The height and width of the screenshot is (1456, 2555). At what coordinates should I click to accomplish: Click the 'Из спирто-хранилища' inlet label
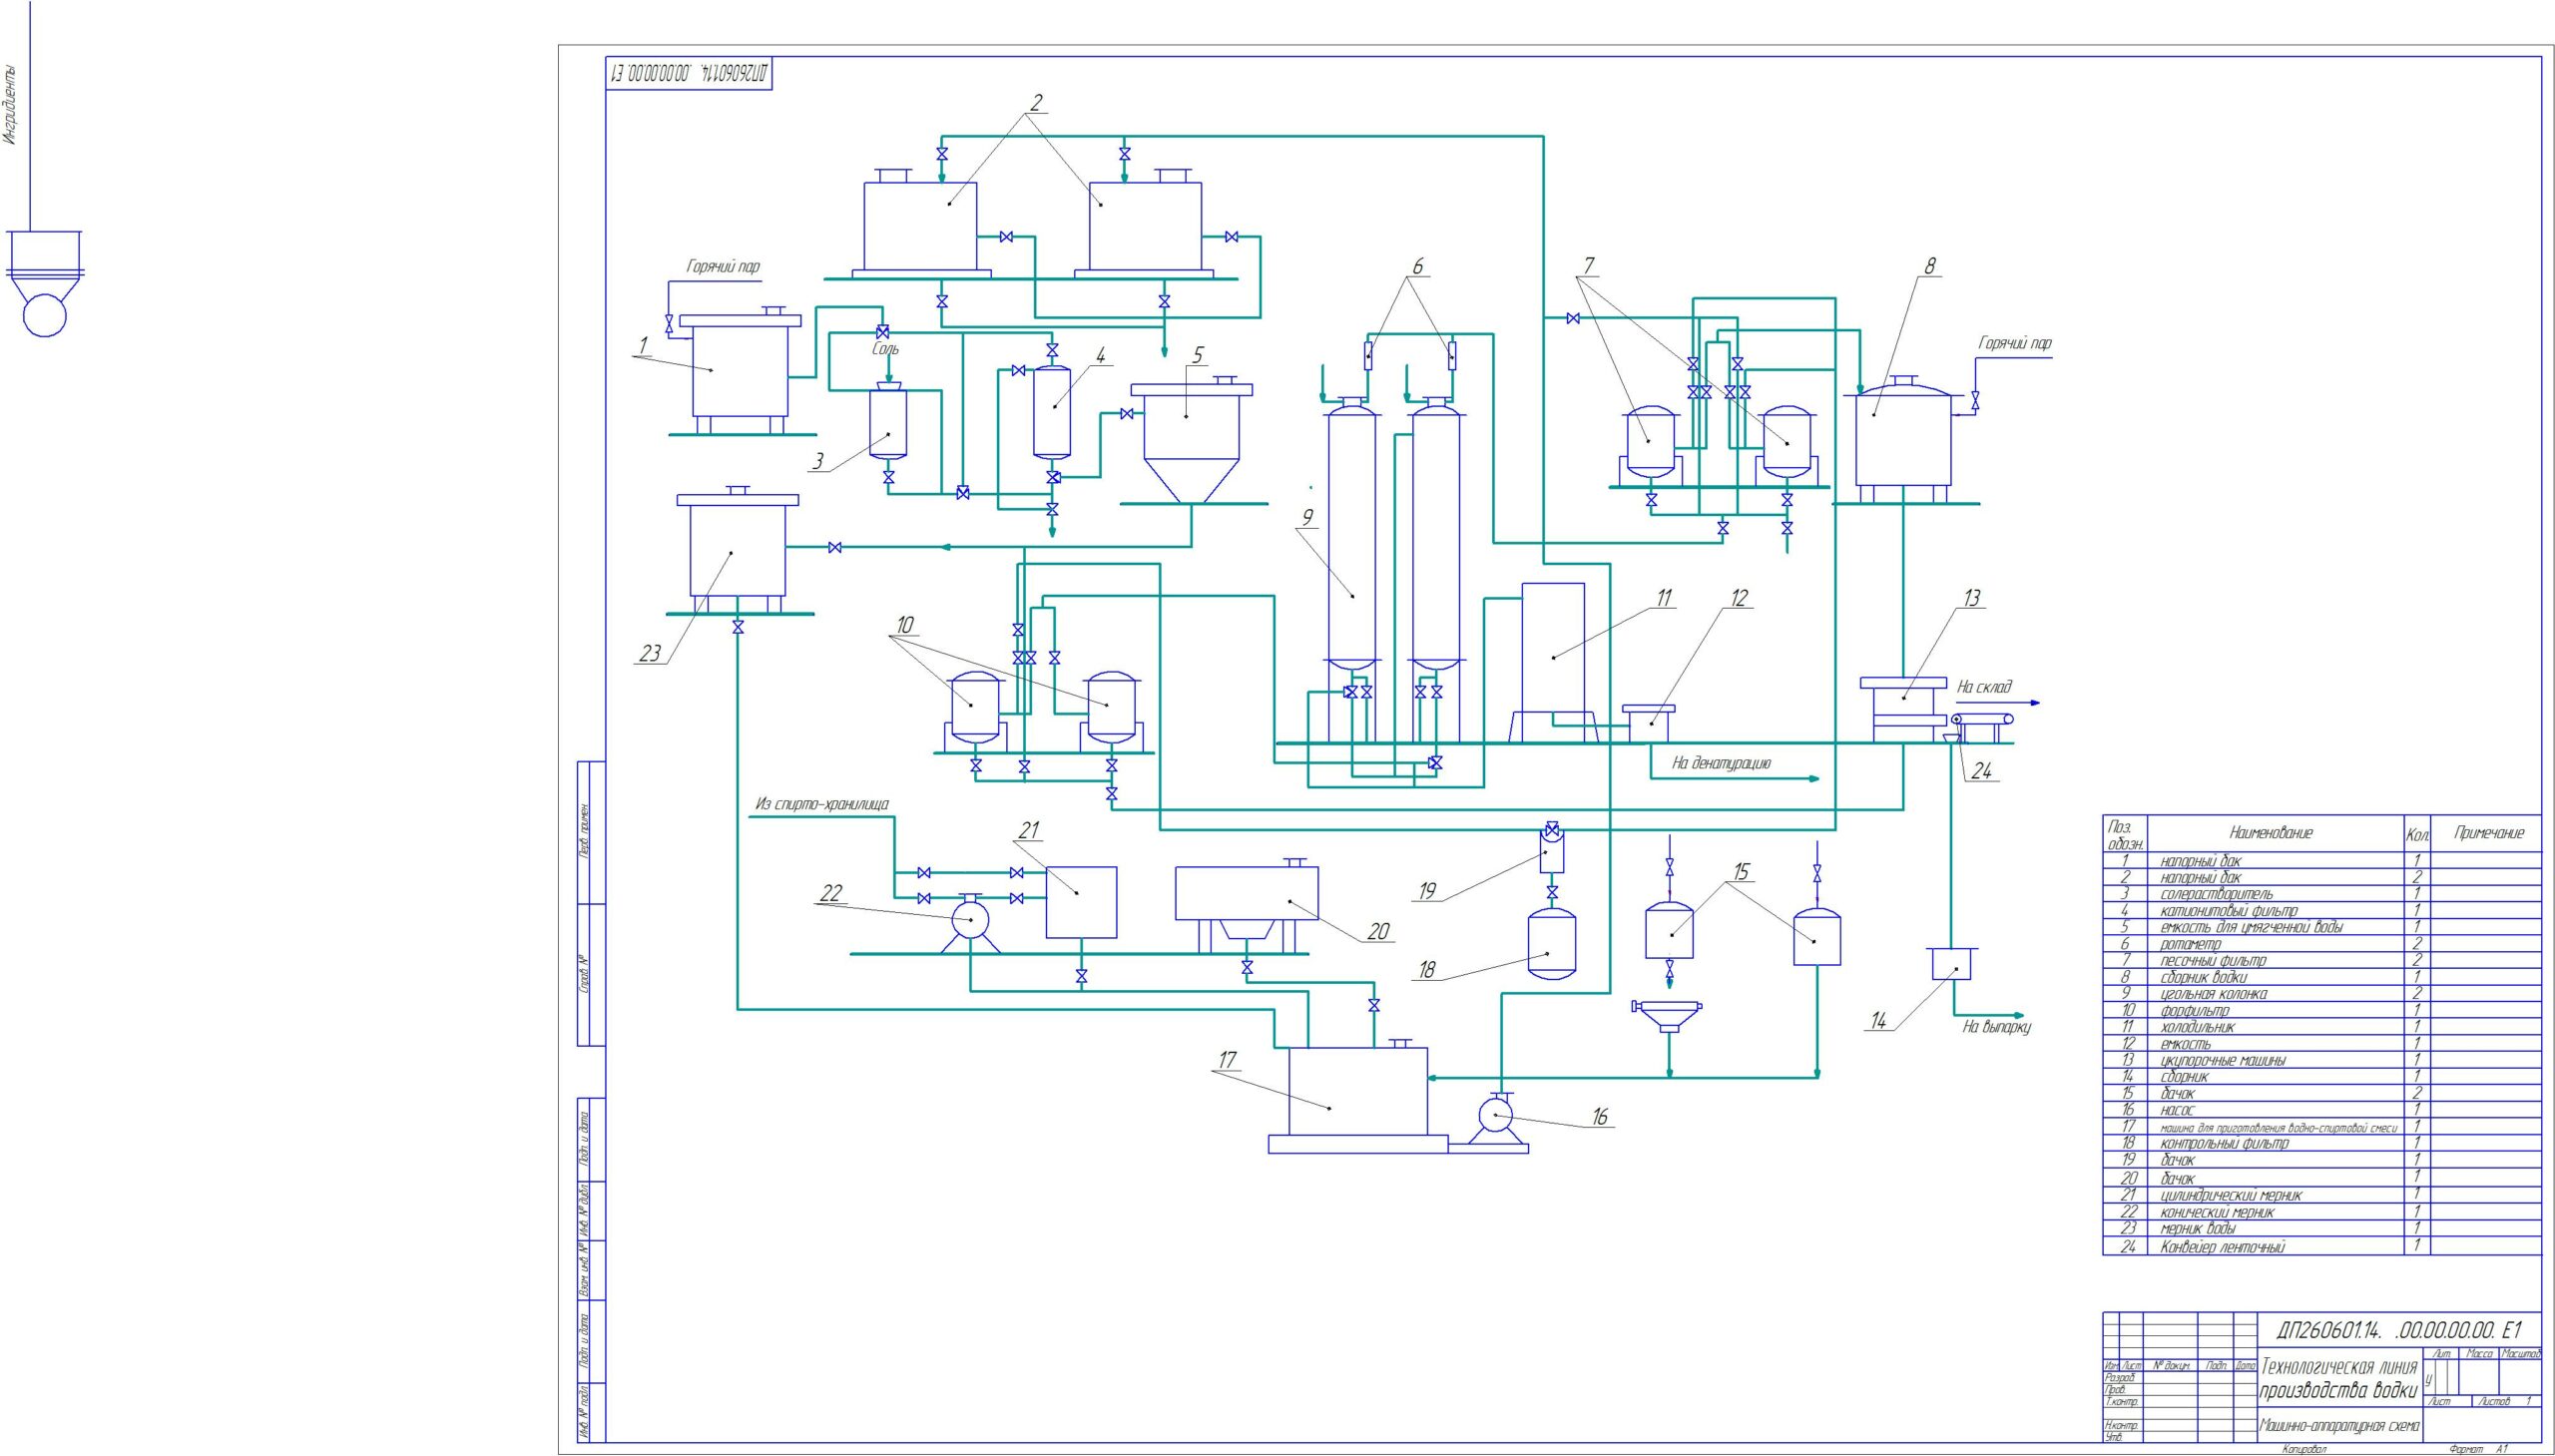click(x=822, y=804)
